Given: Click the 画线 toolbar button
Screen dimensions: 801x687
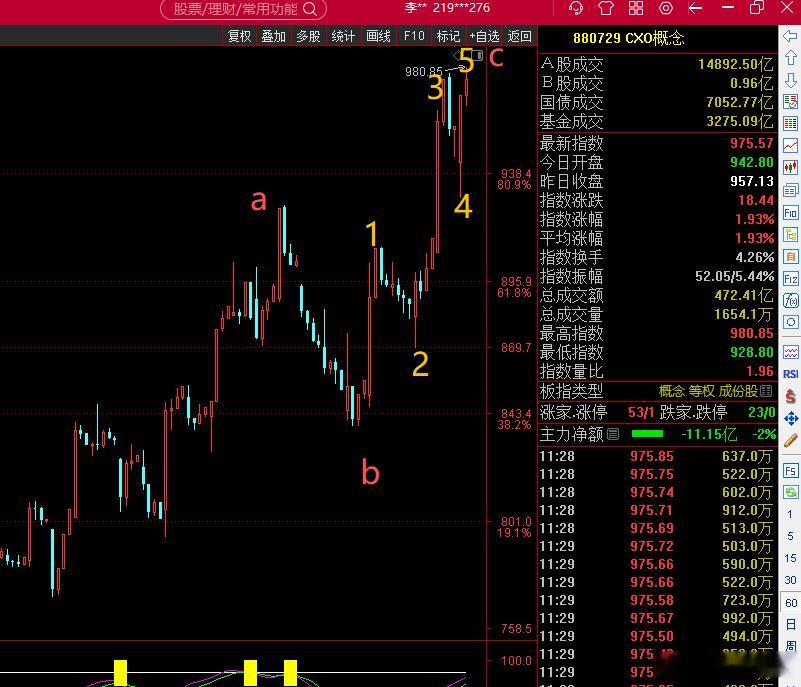Looking at the screenshot, I should click(x=378, y=36).
